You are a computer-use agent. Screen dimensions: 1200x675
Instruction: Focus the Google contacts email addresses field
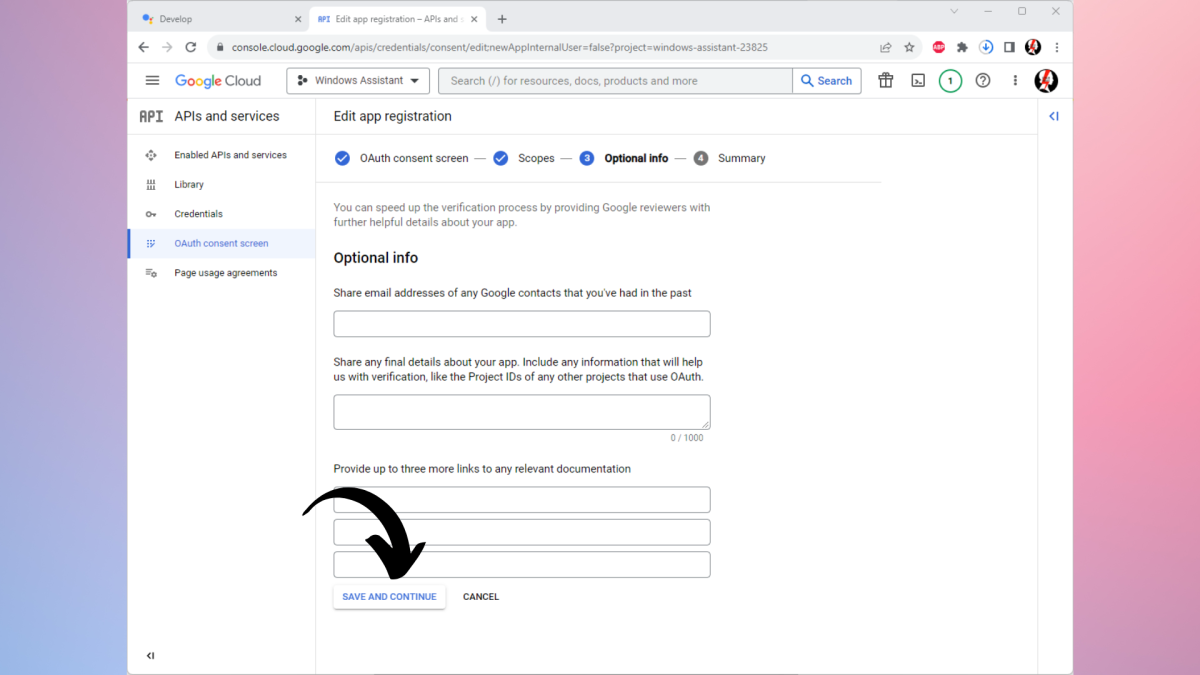pyautogui.click(x=522, y=324)
